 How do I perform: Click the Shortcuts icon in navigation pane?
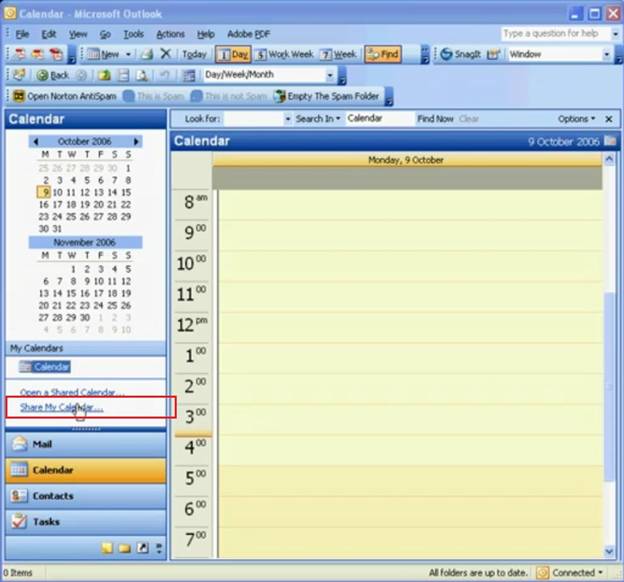coord(142,549)
